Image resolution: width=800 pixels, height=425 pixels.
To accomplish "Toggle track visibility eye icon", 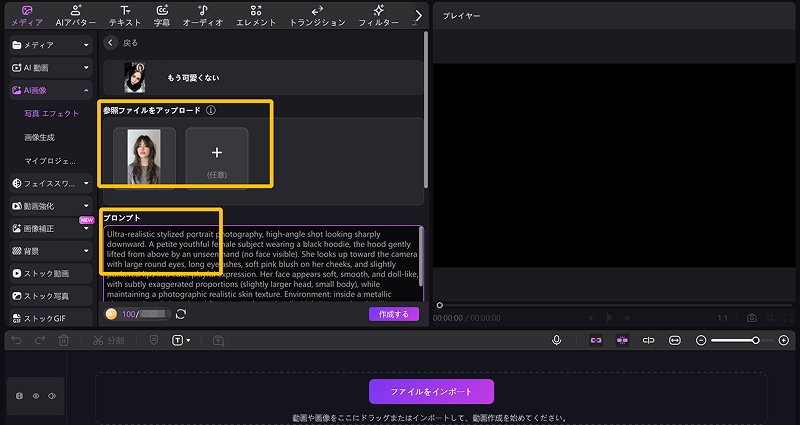I will pyautogui.click(x=35, y=396).
